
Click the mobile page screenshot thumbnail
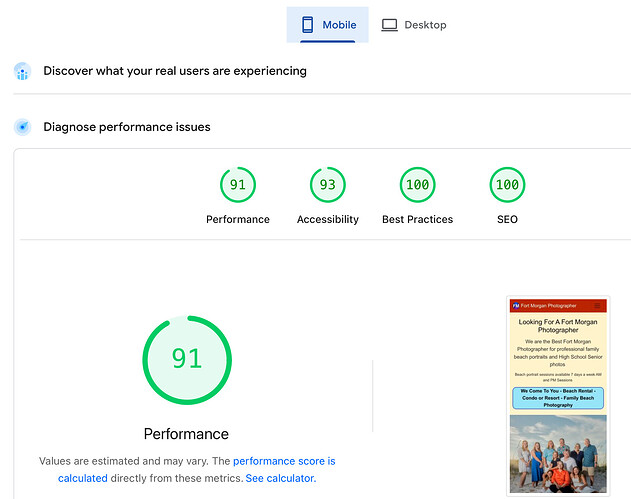coord(558,396)
